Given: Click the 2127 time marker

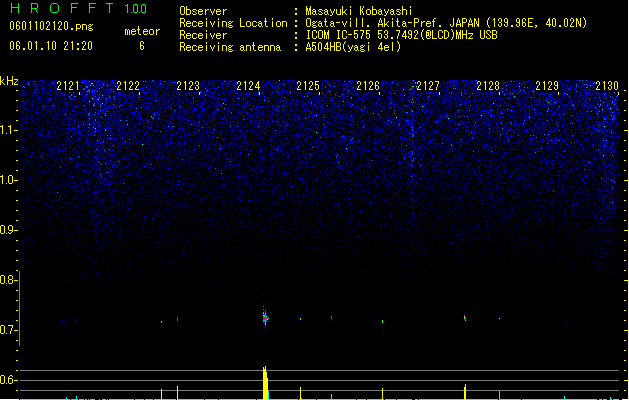Looking at the screenshot, I should (x=428, y=86).
